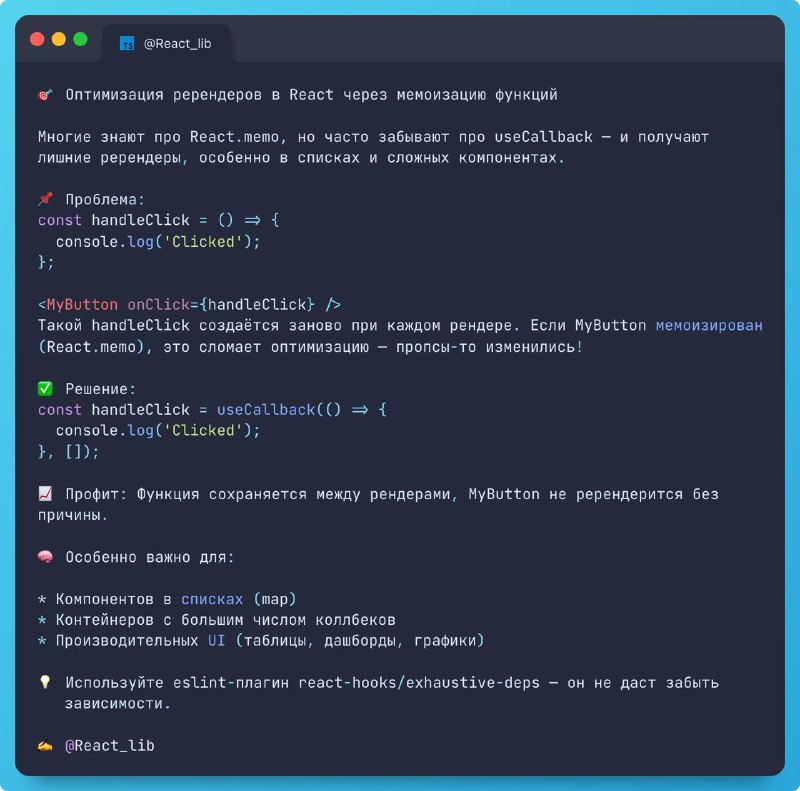Click the green maximize window dot
The image size is (800, 791).
[80, 39]
